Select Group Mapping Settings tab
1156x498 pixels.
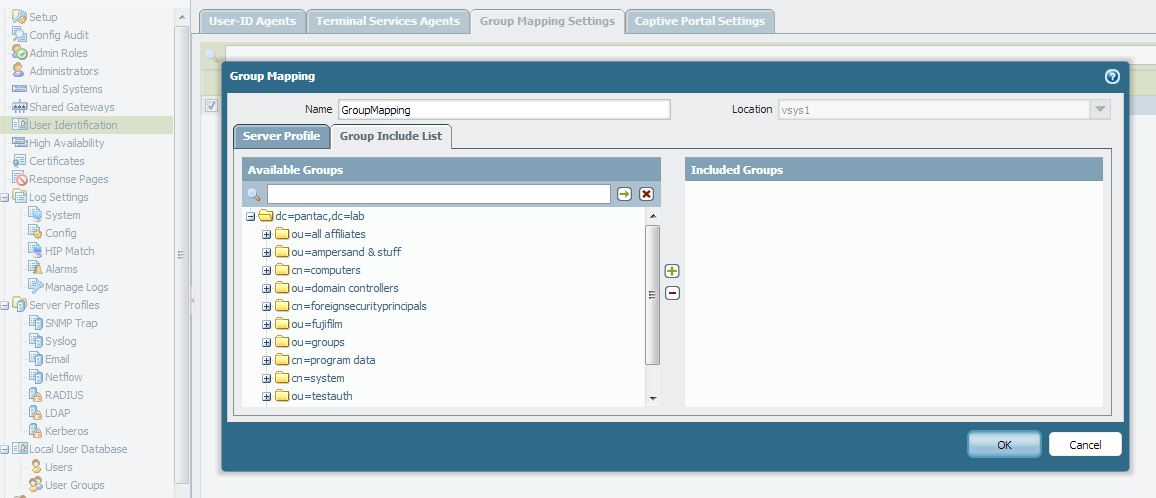[x=547, y=21]
